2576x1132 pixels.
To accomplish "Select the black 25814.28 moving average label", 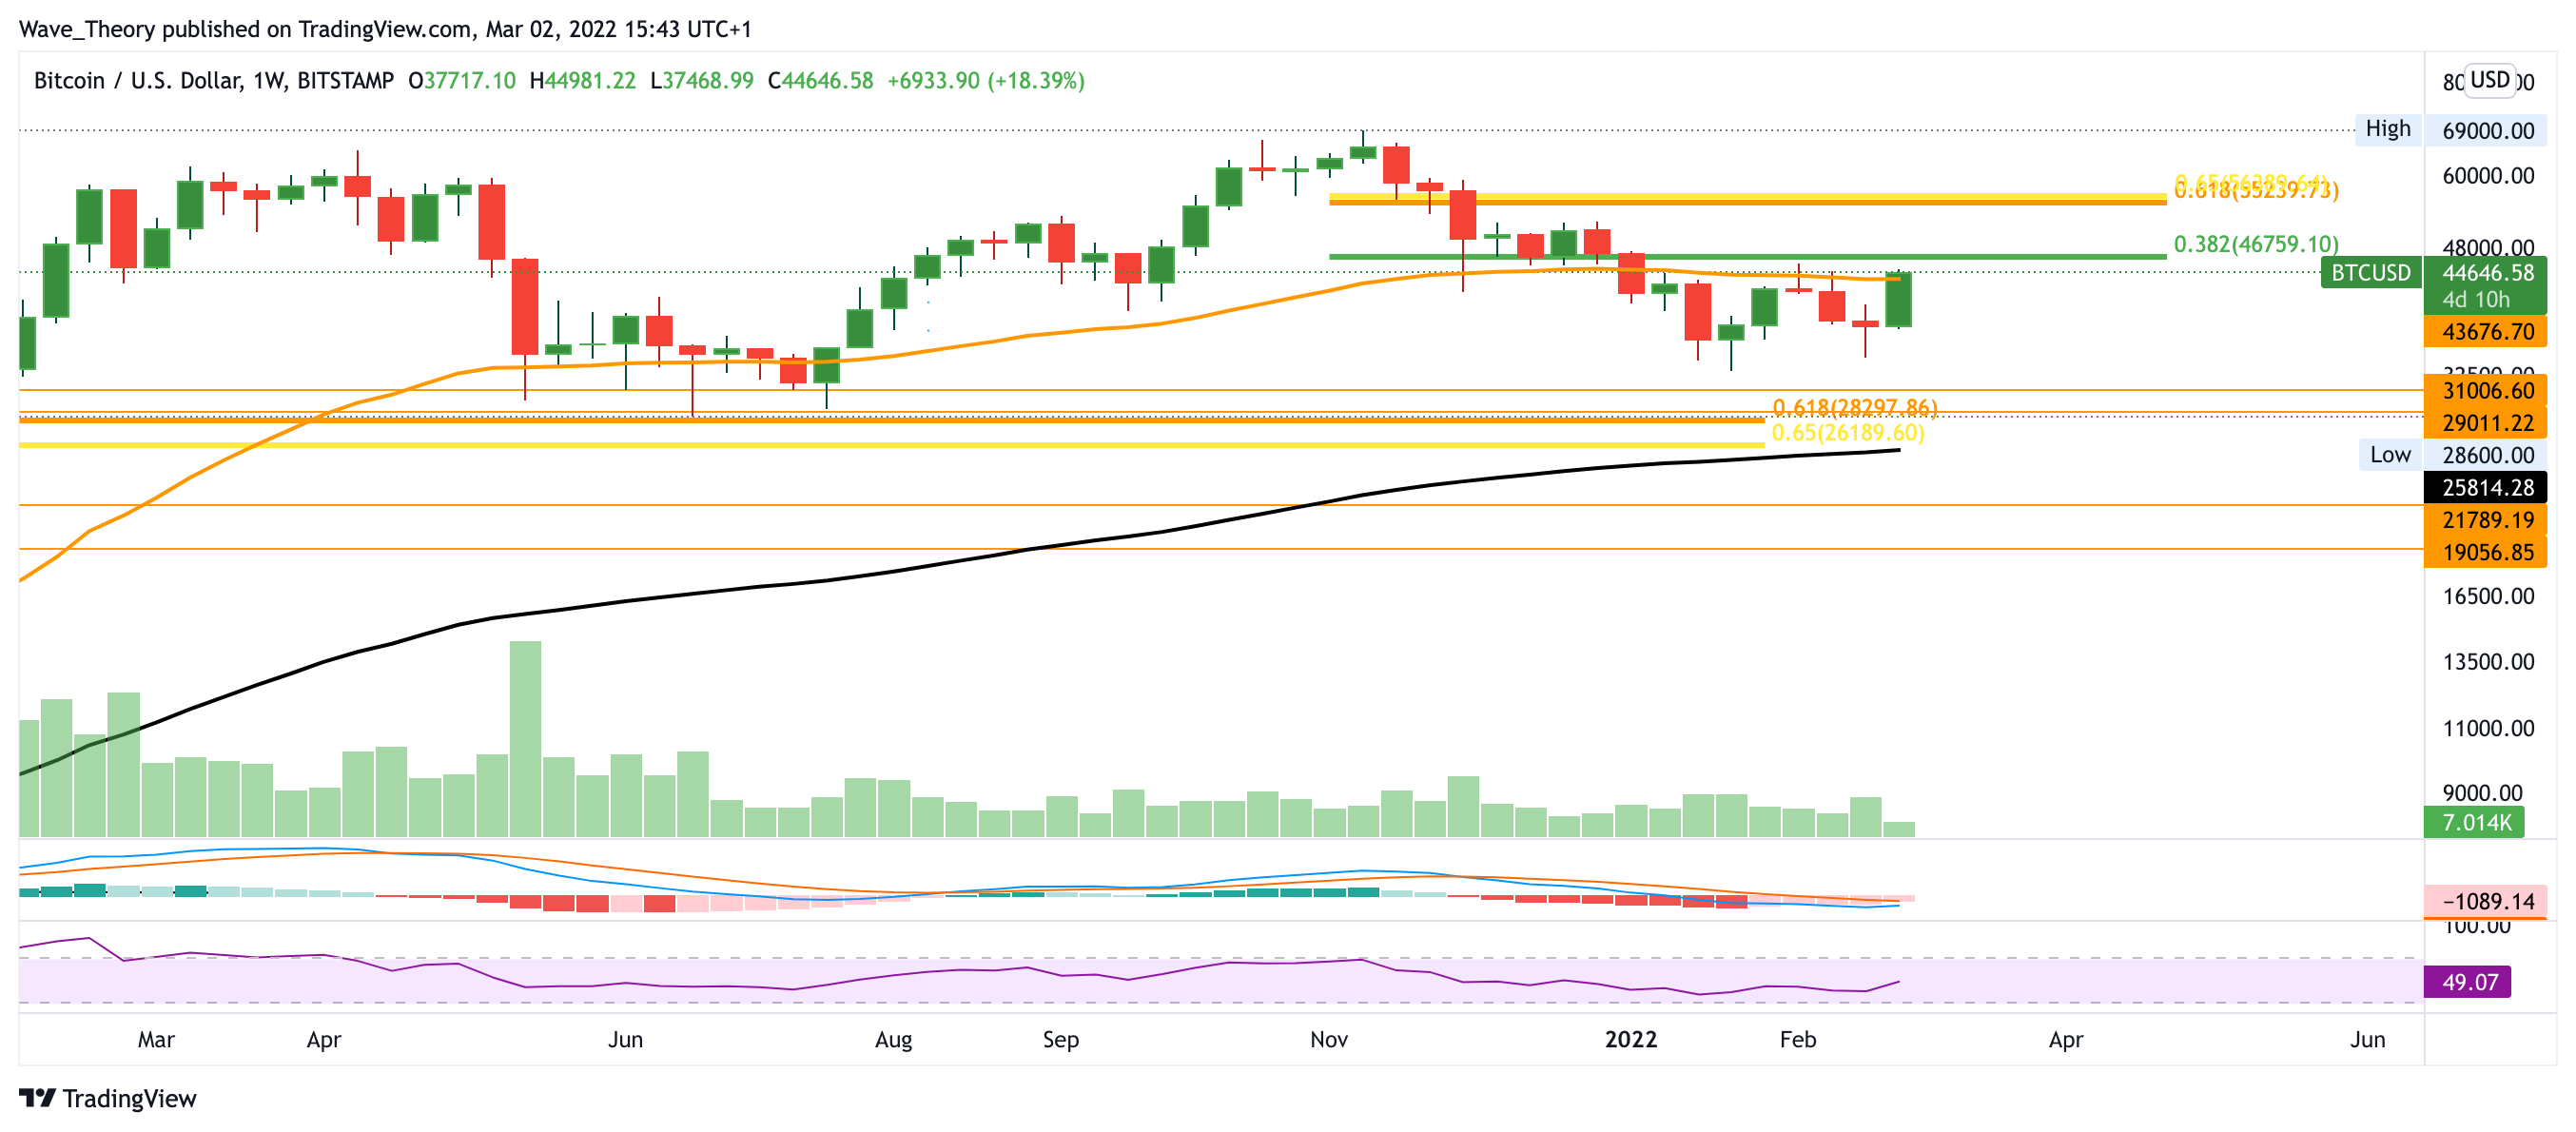I will (2486, 488).
